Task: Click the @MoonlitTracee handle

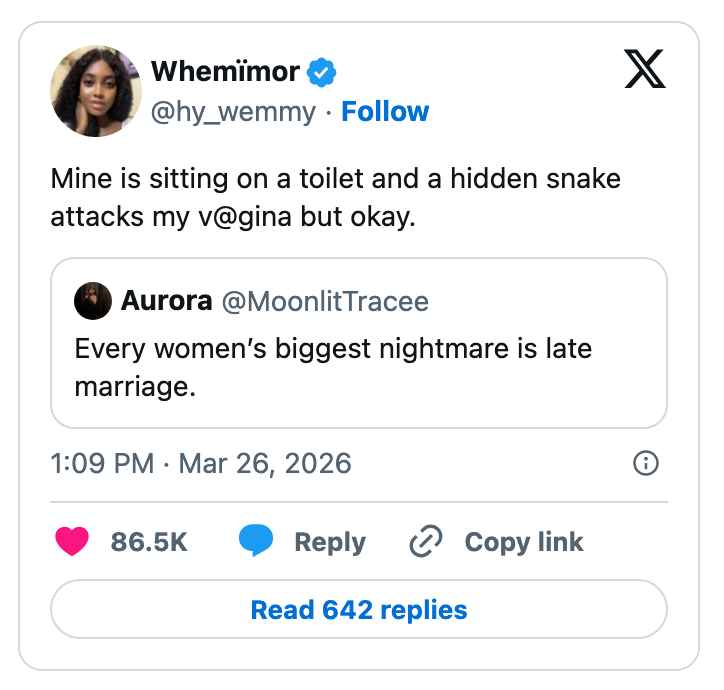Action: tap(324, 301)
